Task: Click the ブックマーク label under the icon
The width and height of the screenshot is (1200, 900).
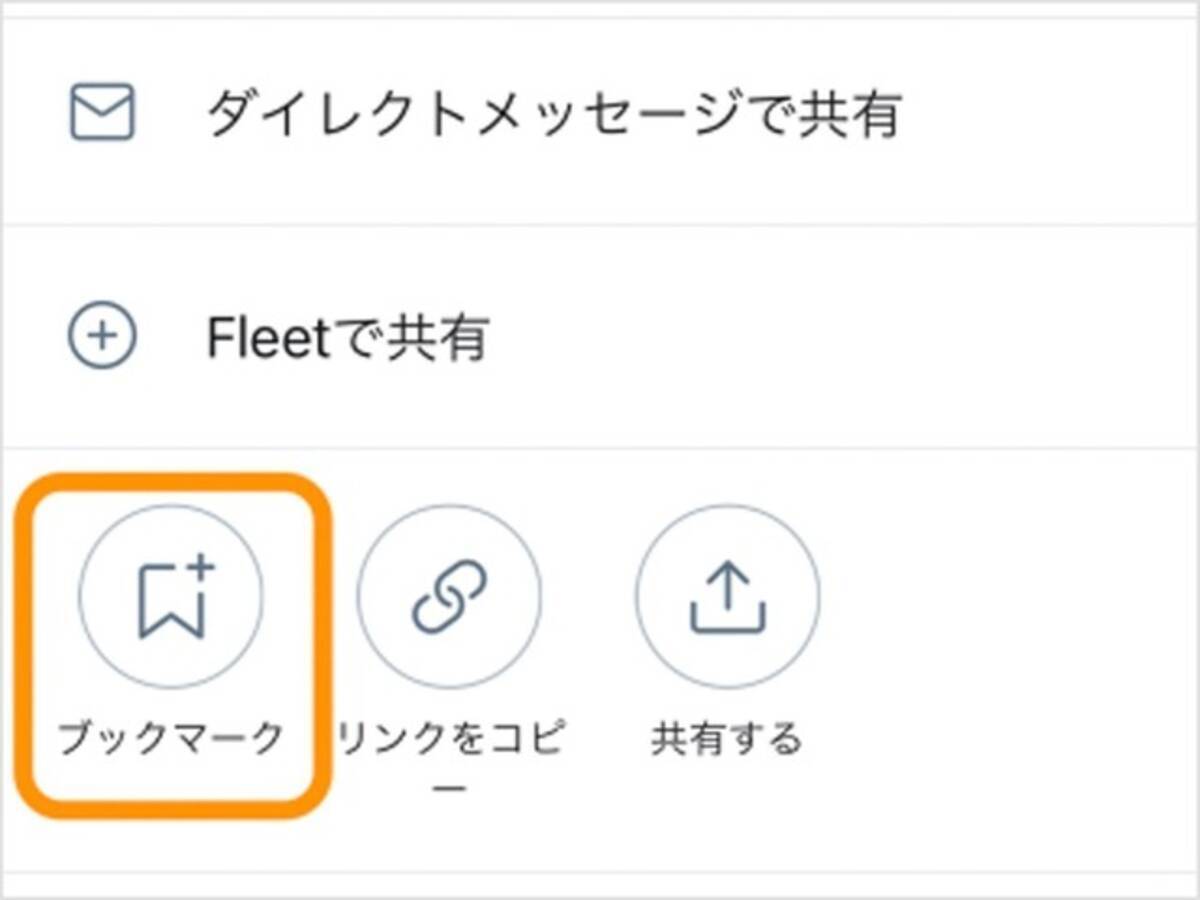Action: click(171, 738)
